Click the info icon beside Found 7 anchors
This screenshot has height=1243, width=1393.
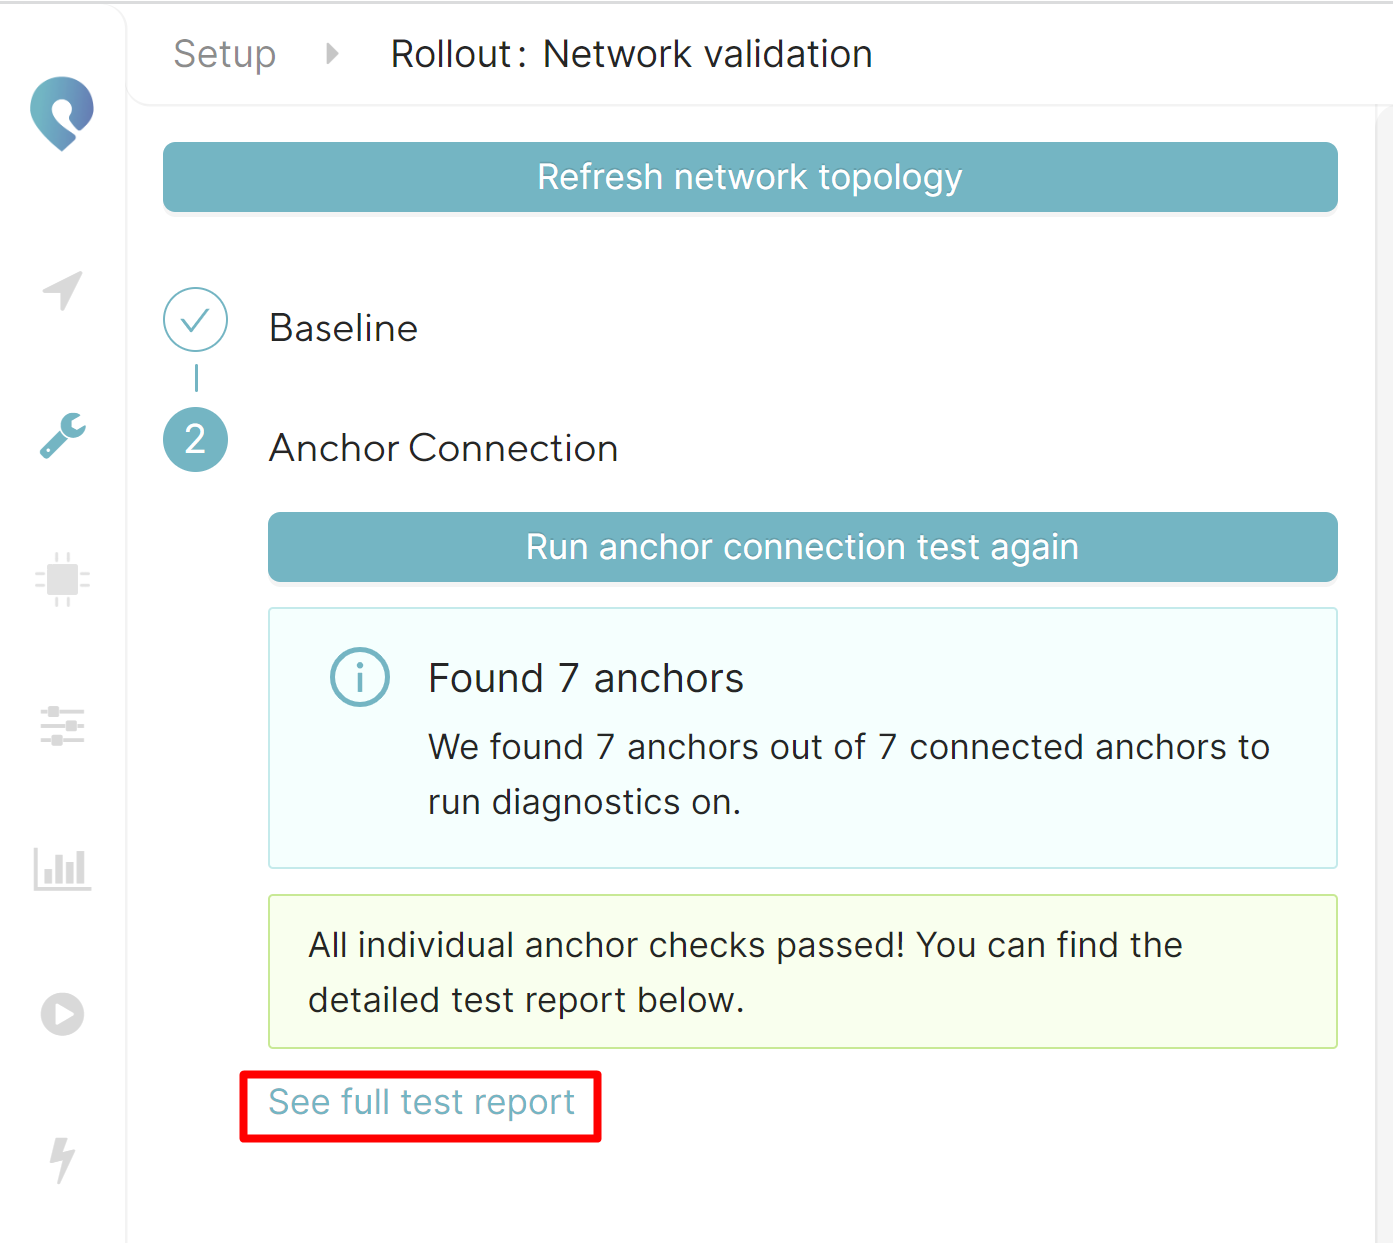359,677
